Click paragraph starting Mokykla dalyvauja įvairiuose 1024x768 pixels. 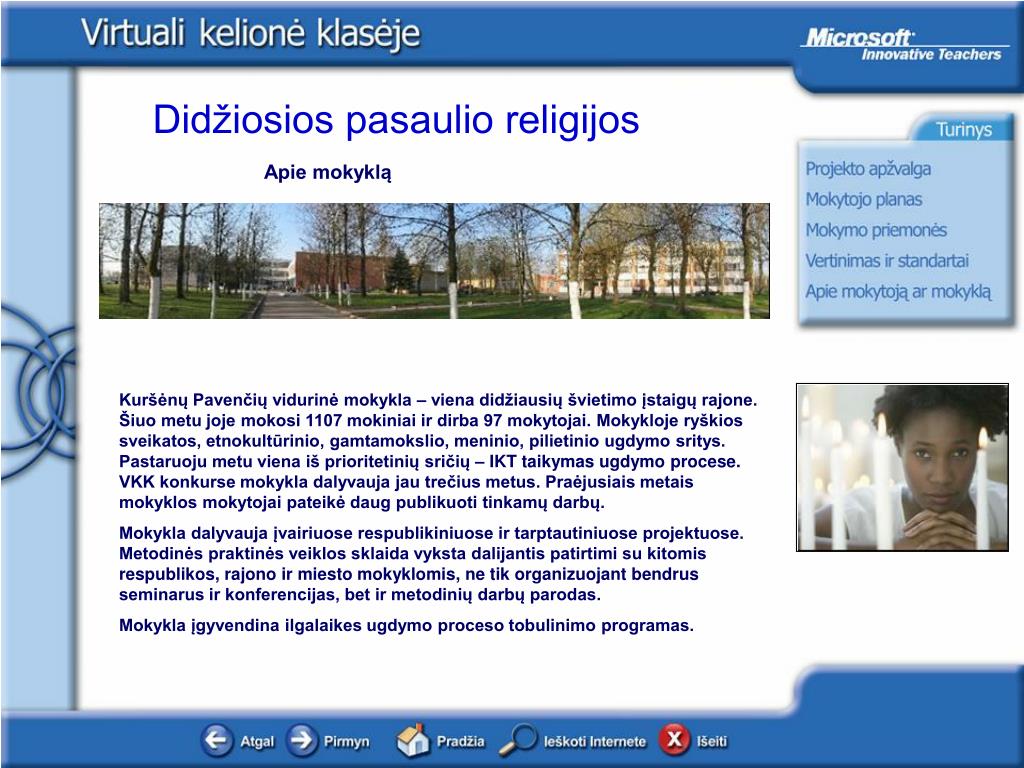tap(431, 564)
